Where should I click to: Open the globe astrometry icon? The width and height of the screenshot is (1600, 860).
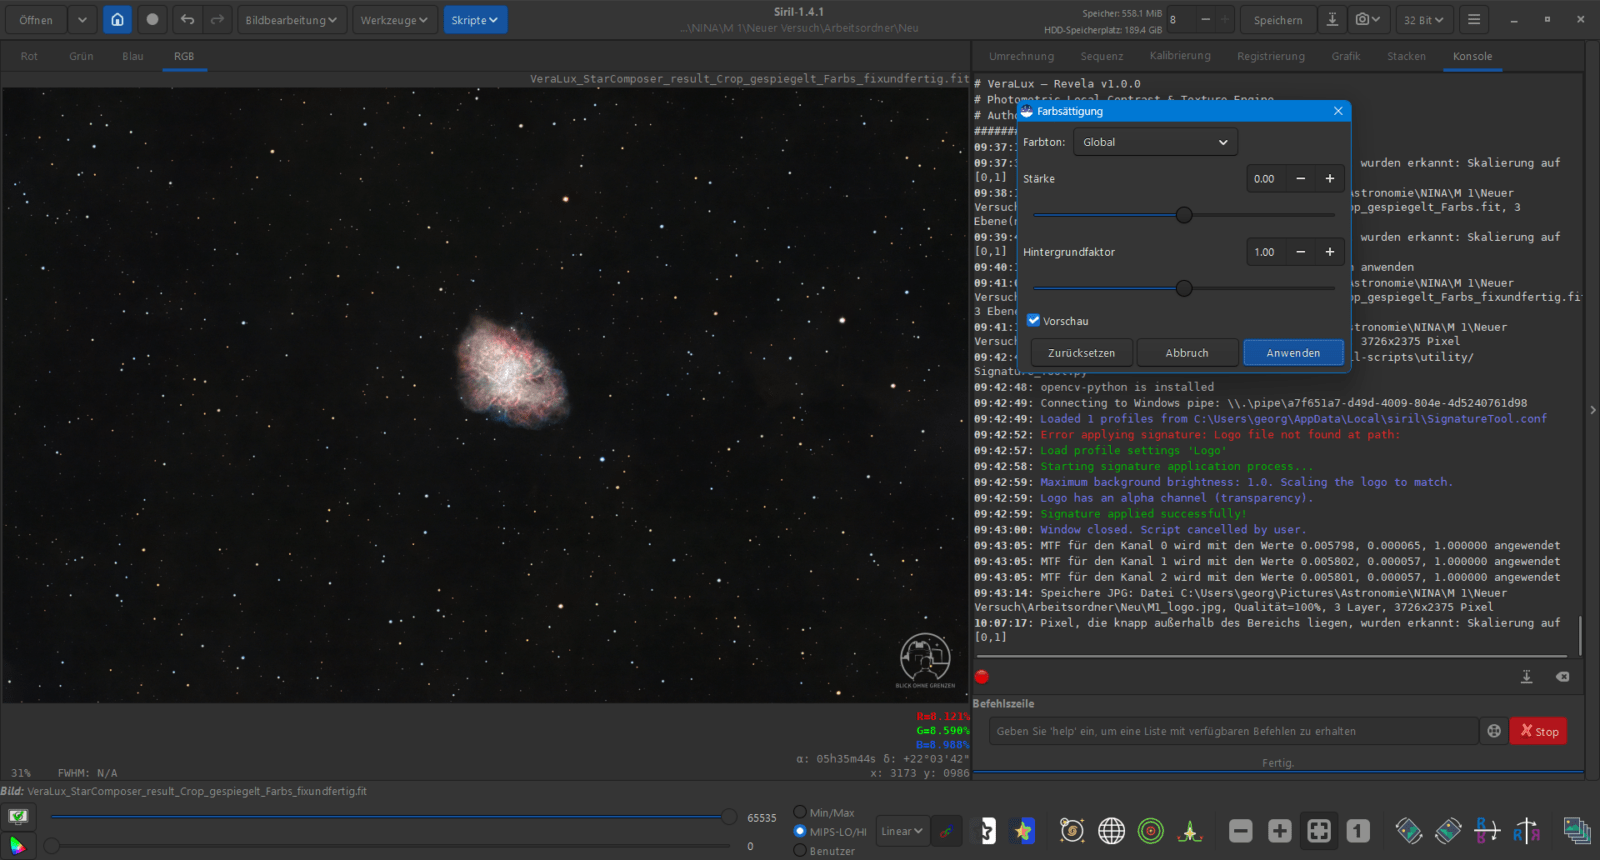coord(1111,831)
